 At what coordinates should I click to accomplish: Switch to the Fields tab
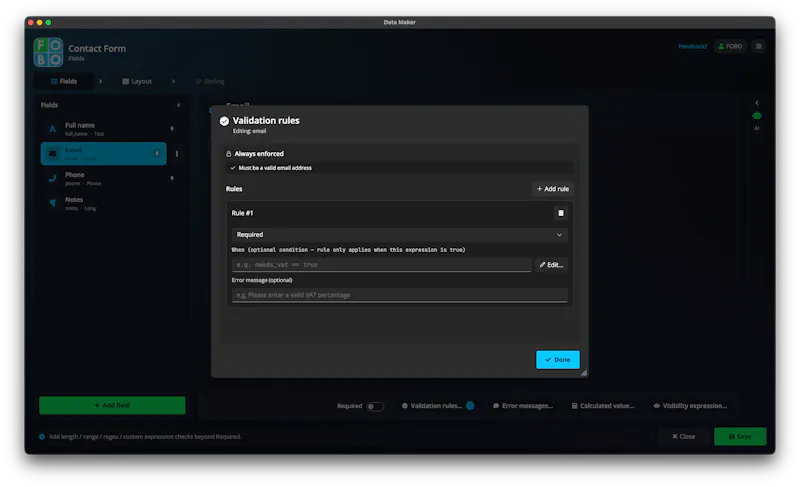coord(64,81)
